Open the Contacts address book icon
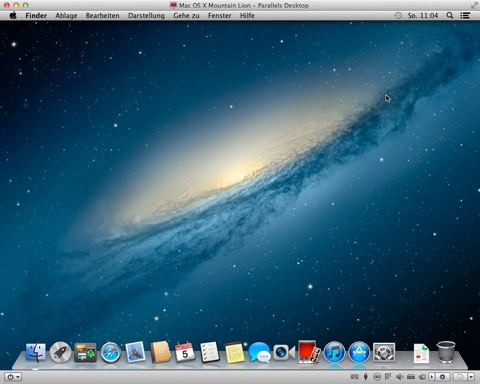Image resolution: width=480 pixels, height=384 pixels. pos(160,352)
